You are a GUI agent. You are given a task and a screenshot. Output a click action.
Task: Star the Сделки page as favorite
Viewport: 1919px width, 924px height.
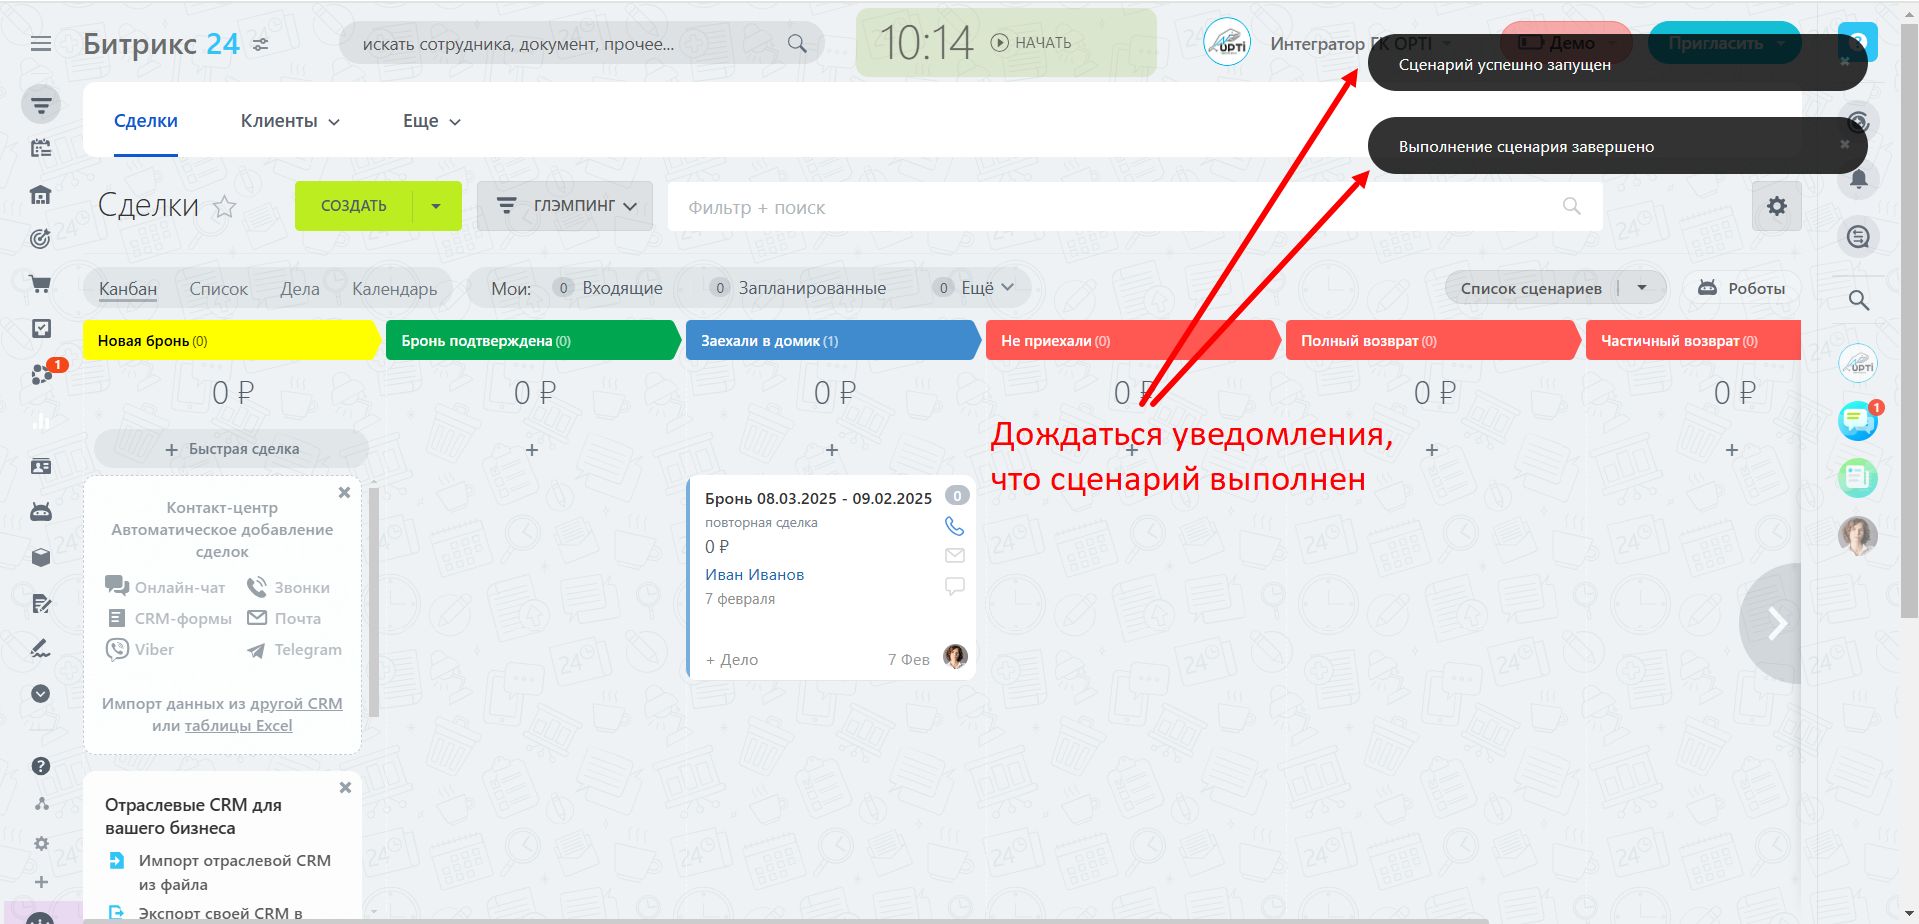tap(225, 207)
